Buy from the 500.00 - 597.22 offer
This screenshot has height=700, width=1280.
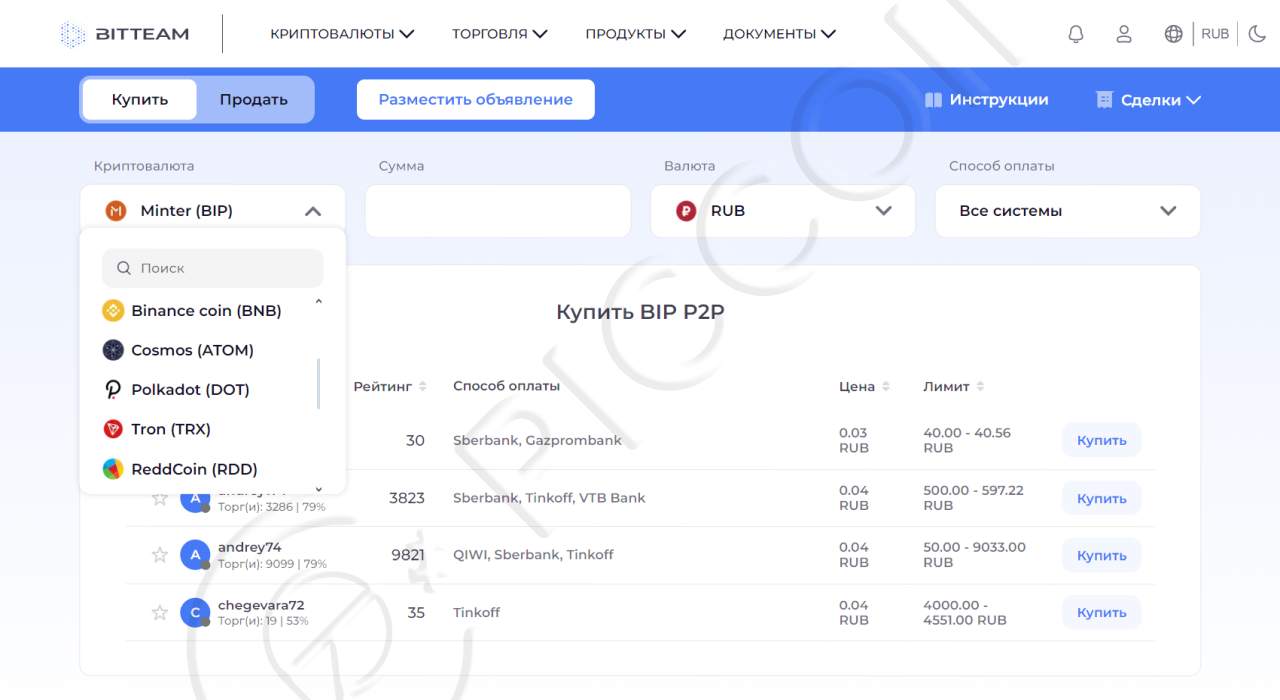[1101, 498]
